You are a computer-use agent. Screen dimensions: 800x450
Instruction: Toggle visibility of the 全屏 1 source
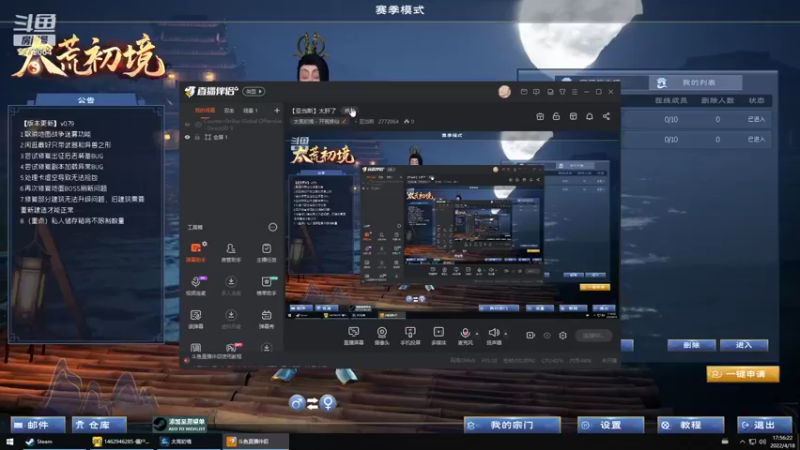tap(187, 137)
